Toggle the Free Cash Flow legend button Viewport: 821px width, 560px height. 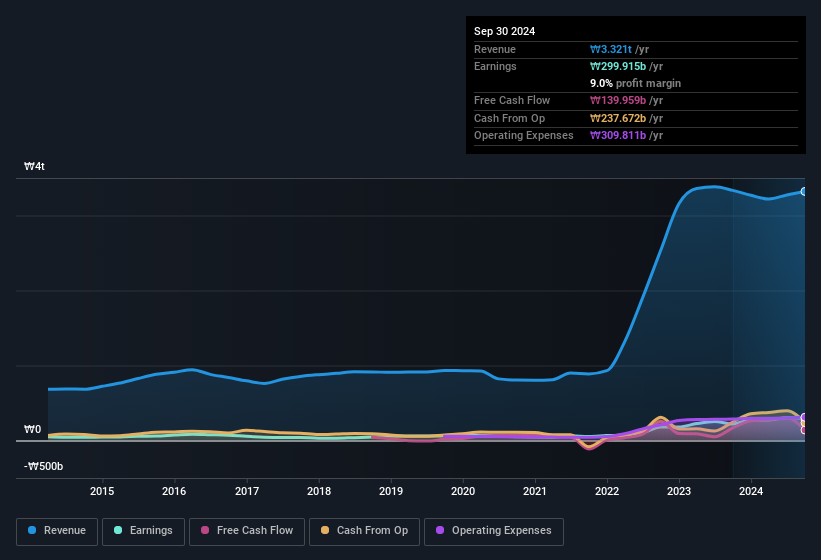(x=247, y=531)
